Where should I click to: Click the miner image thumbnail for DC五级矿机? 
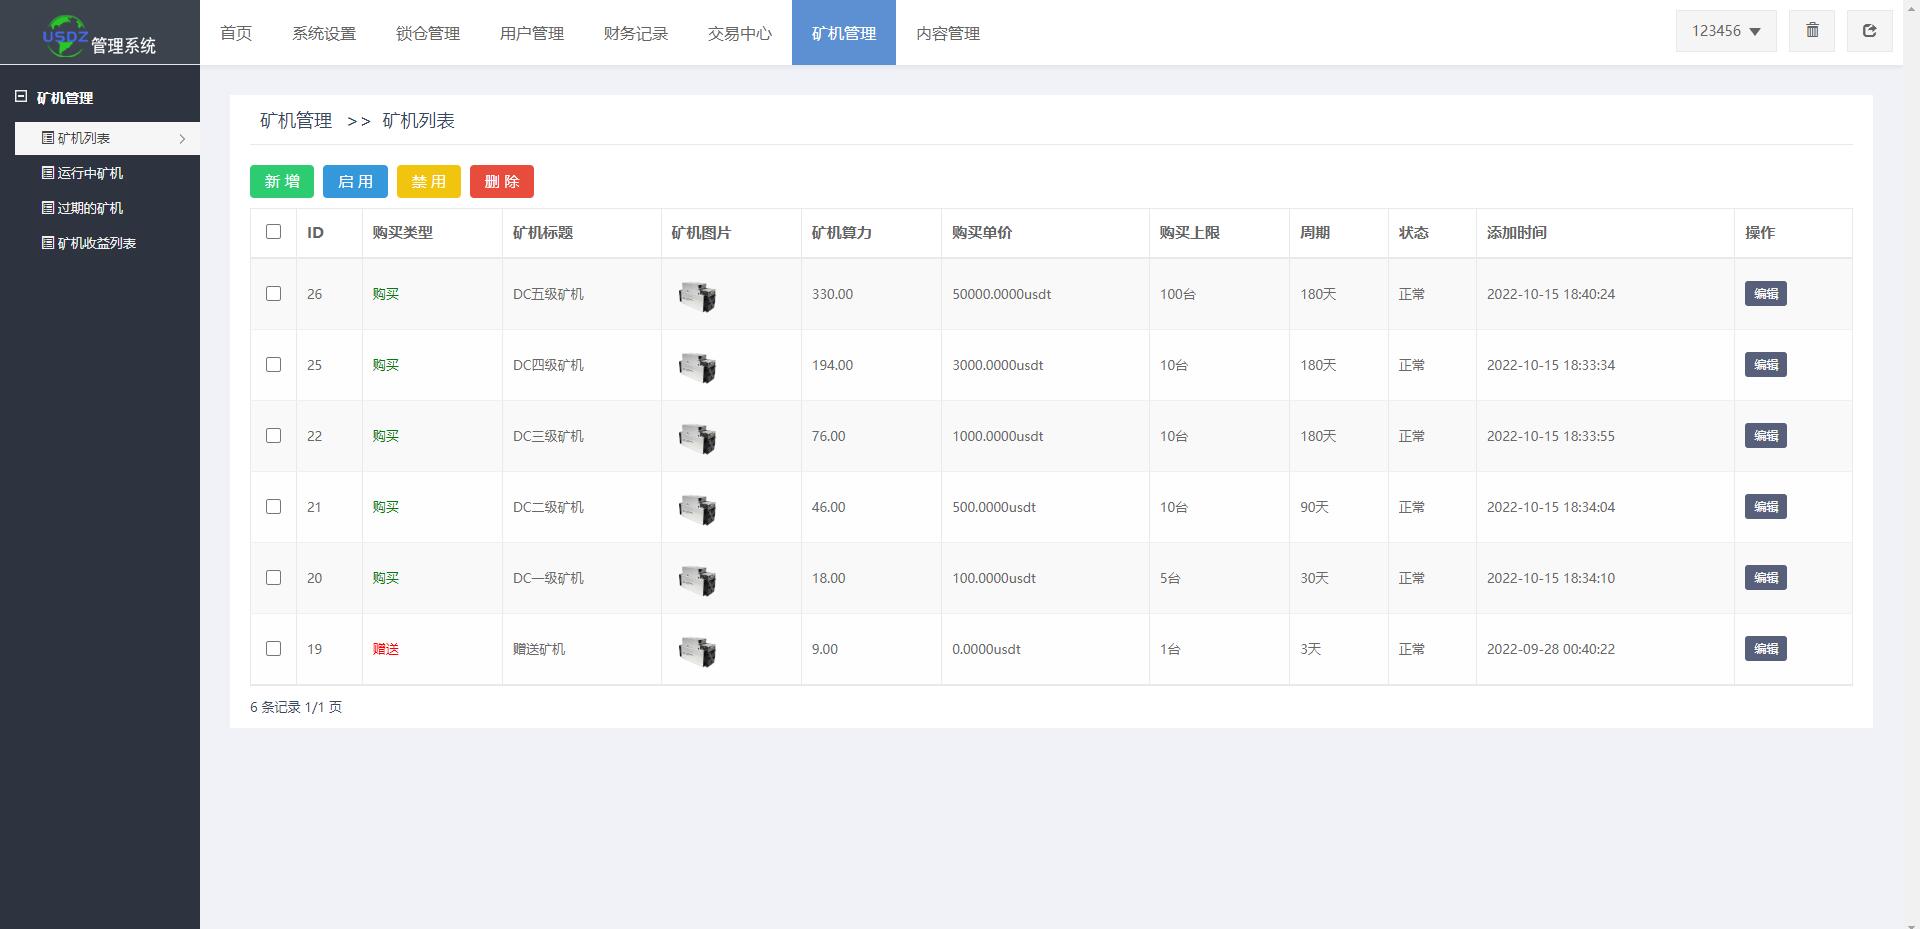click(697, 294)
